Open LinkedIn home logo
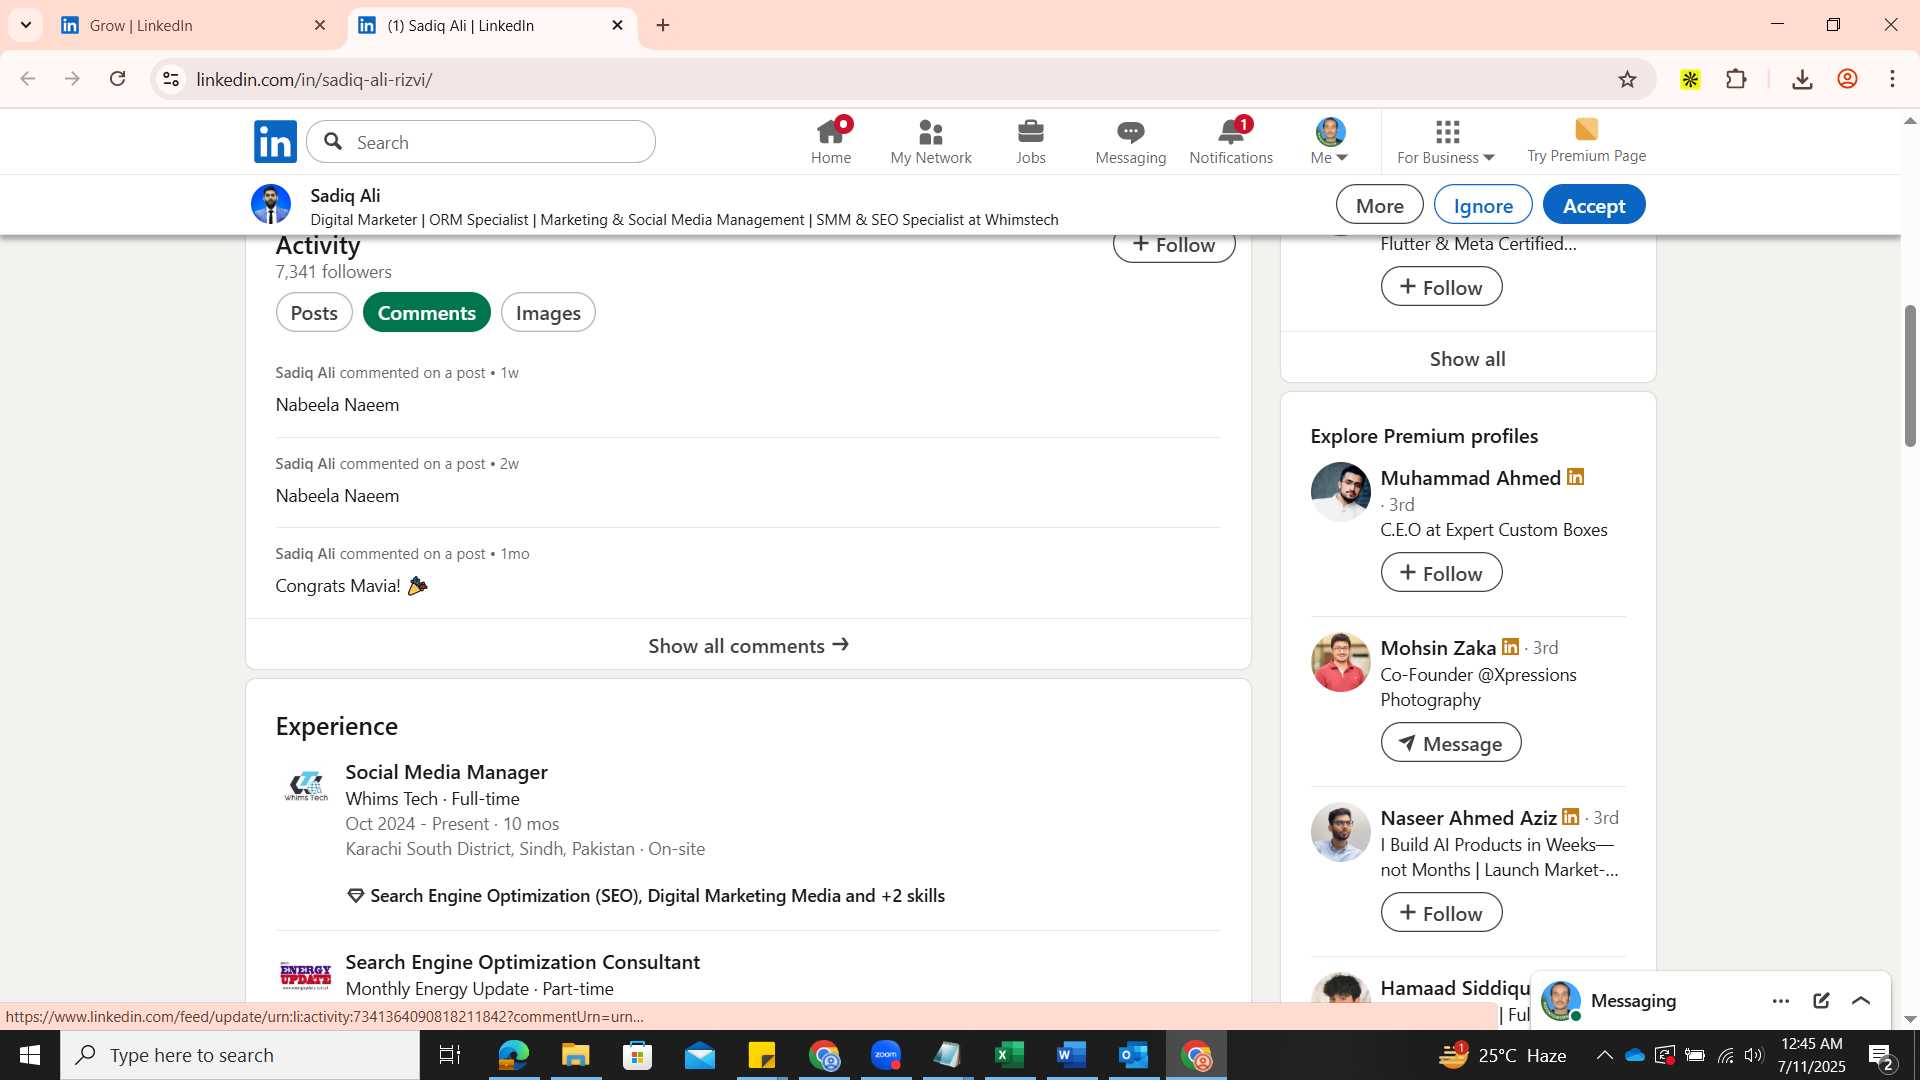 pyautogui.click(x=275, y=142)
